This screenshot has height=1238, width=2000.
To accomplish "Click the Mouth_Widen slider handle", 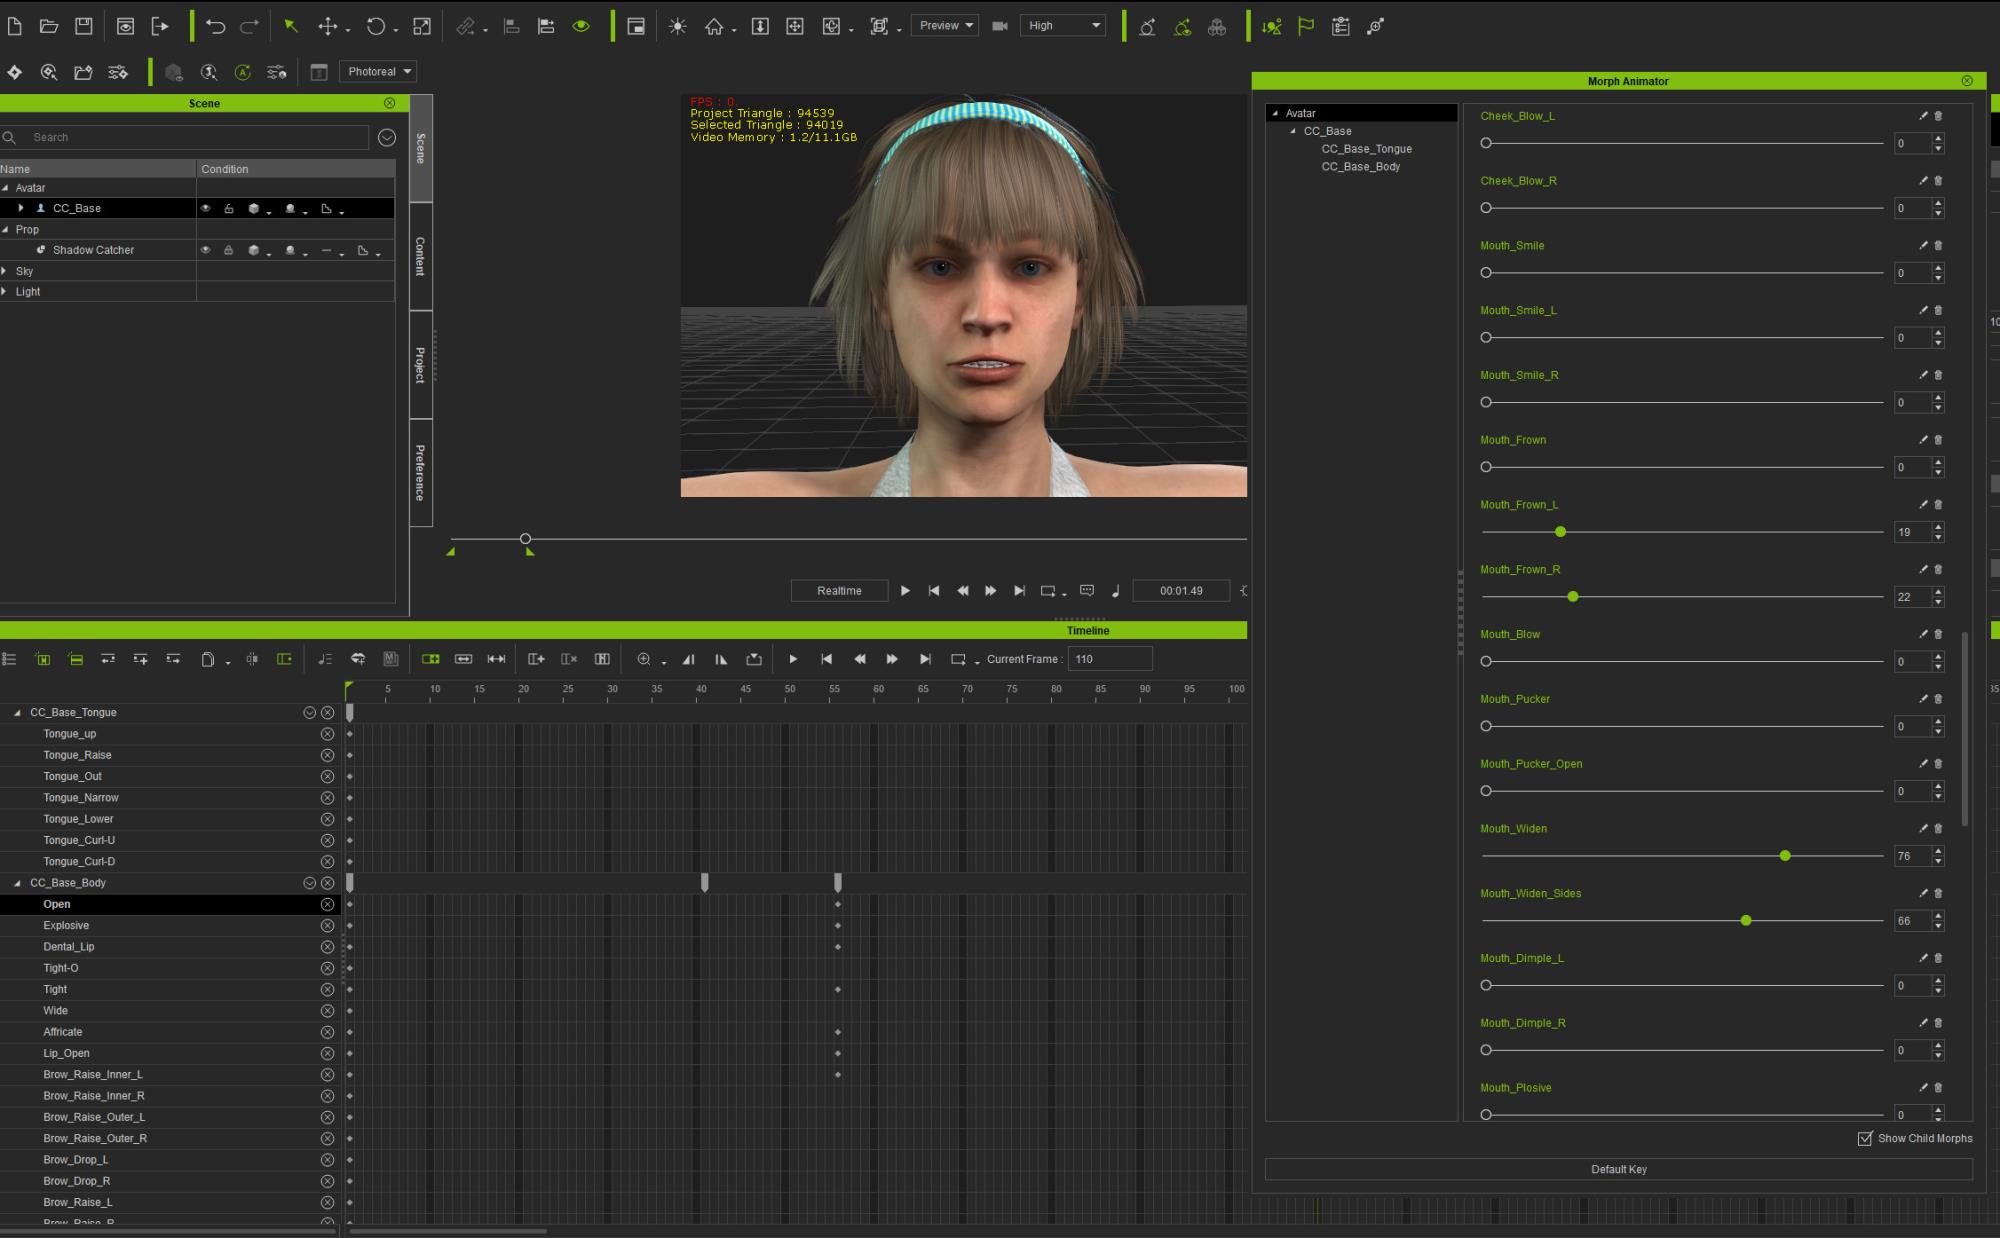I will click(1785, 856).
